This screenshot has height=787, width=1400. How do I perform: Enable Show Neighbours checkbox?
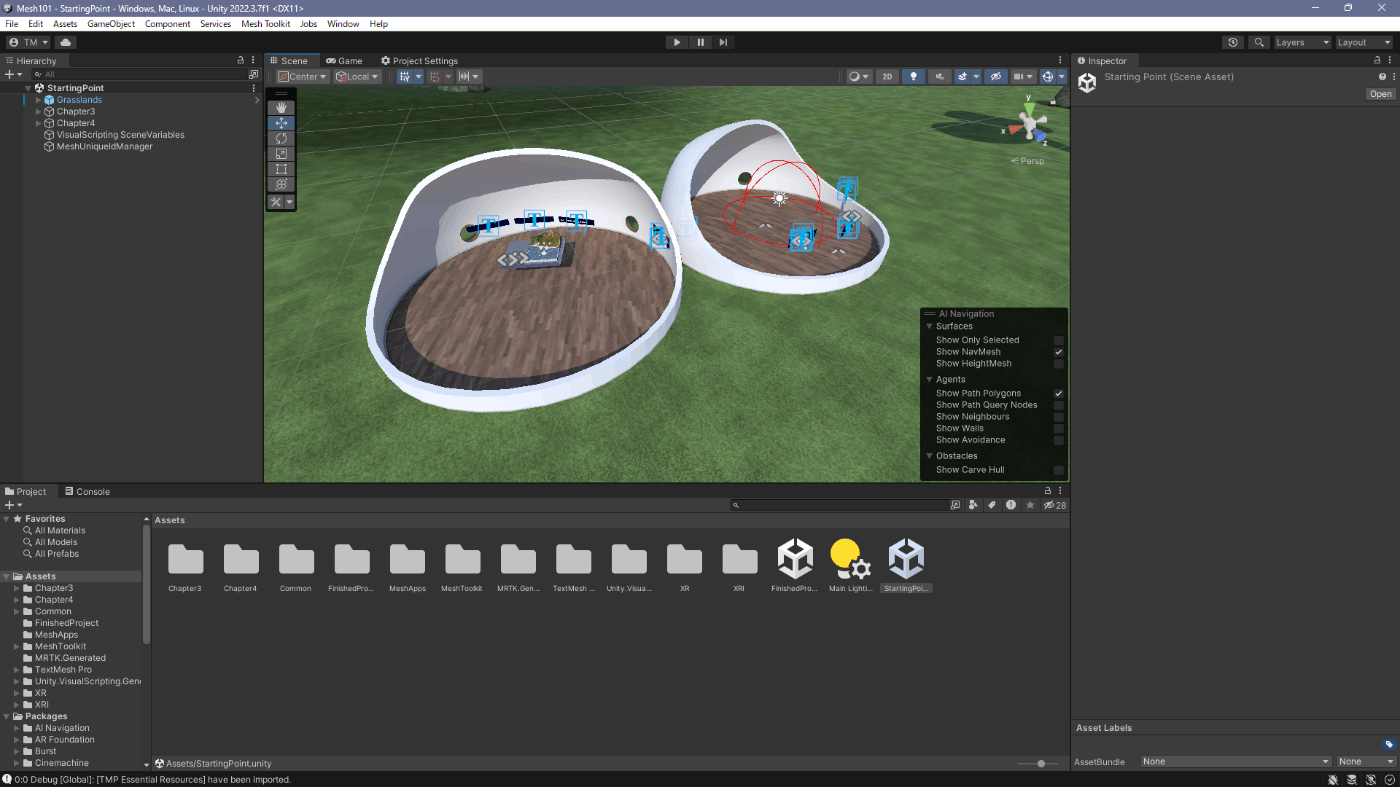click(1058, 417)
